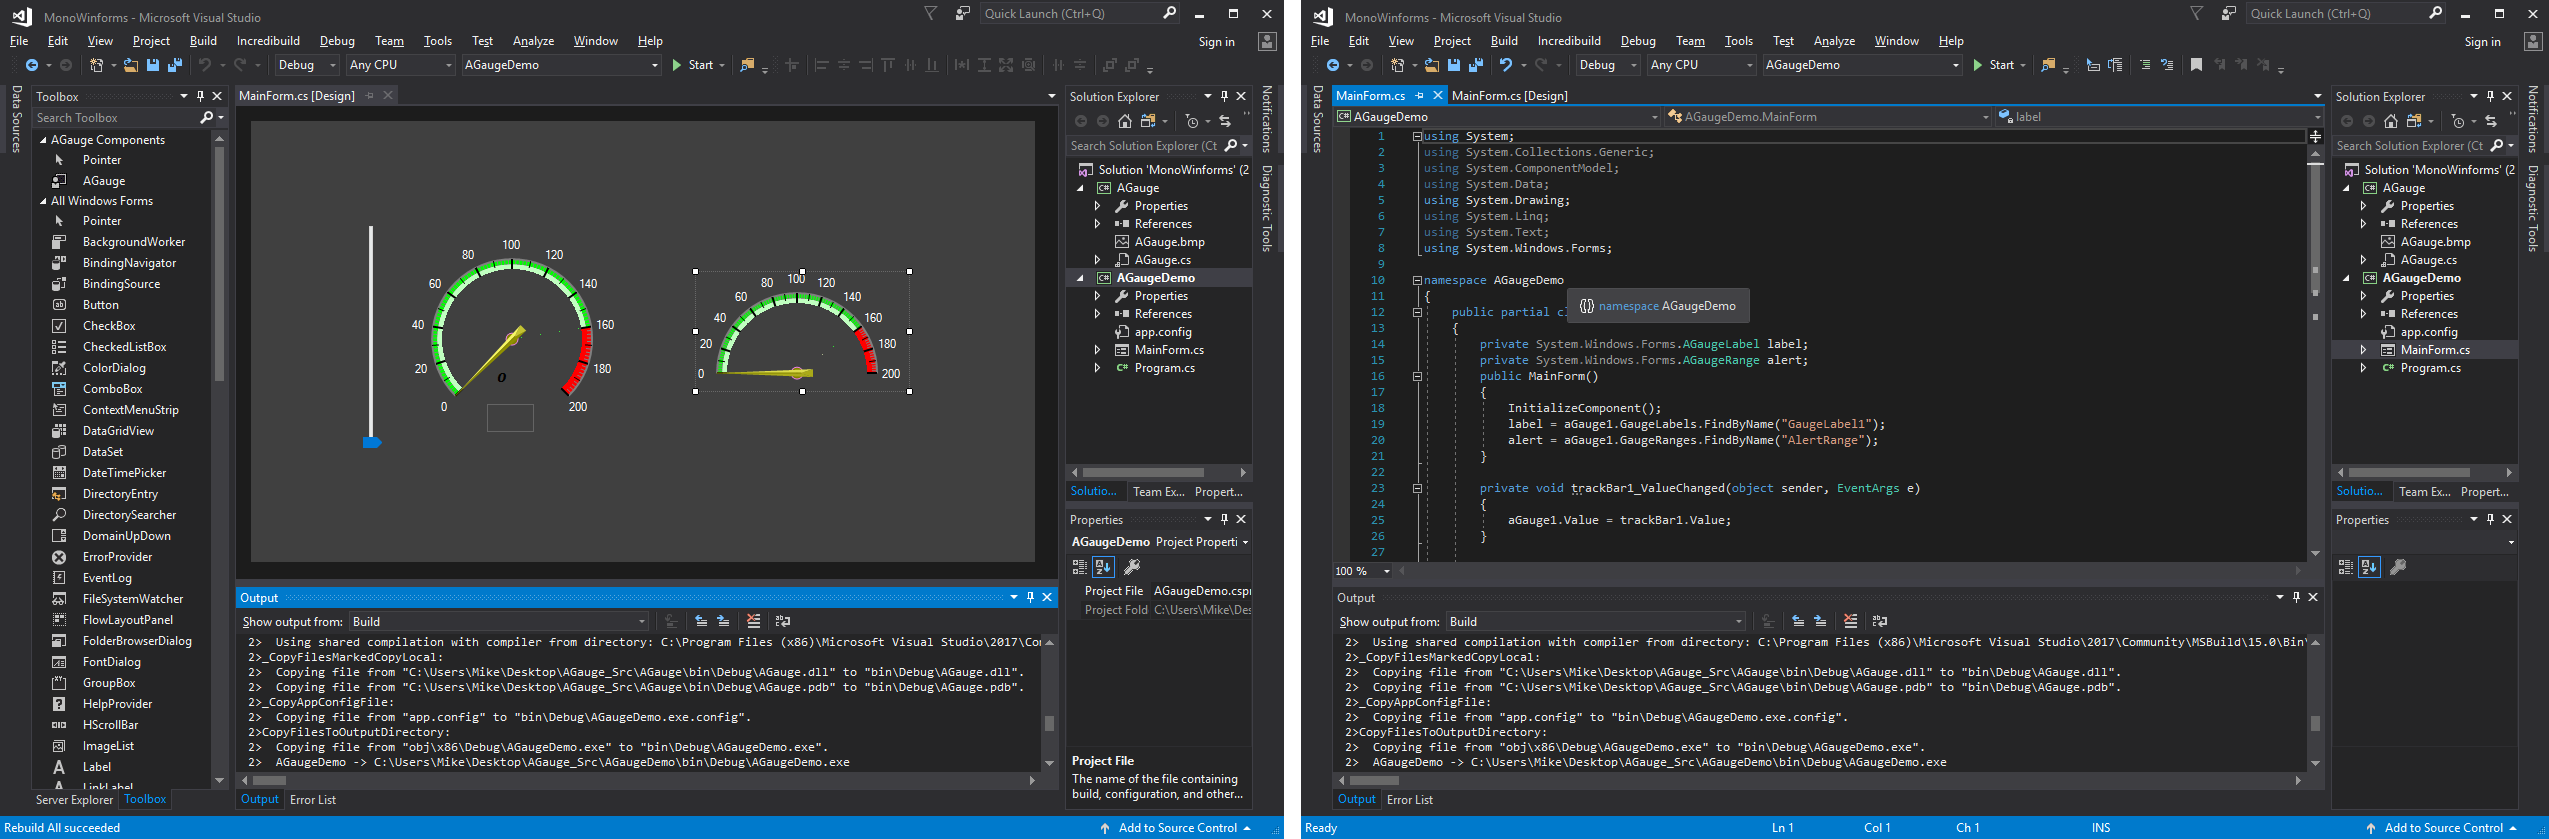
Task: Click the CheckBox entry in Toolbox
Action: (109, 326)
